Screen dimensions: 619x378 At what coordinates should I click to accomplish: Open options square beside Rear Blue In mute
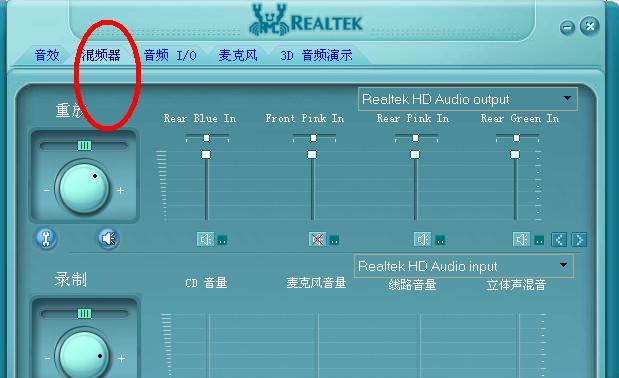tap(222, 240)
